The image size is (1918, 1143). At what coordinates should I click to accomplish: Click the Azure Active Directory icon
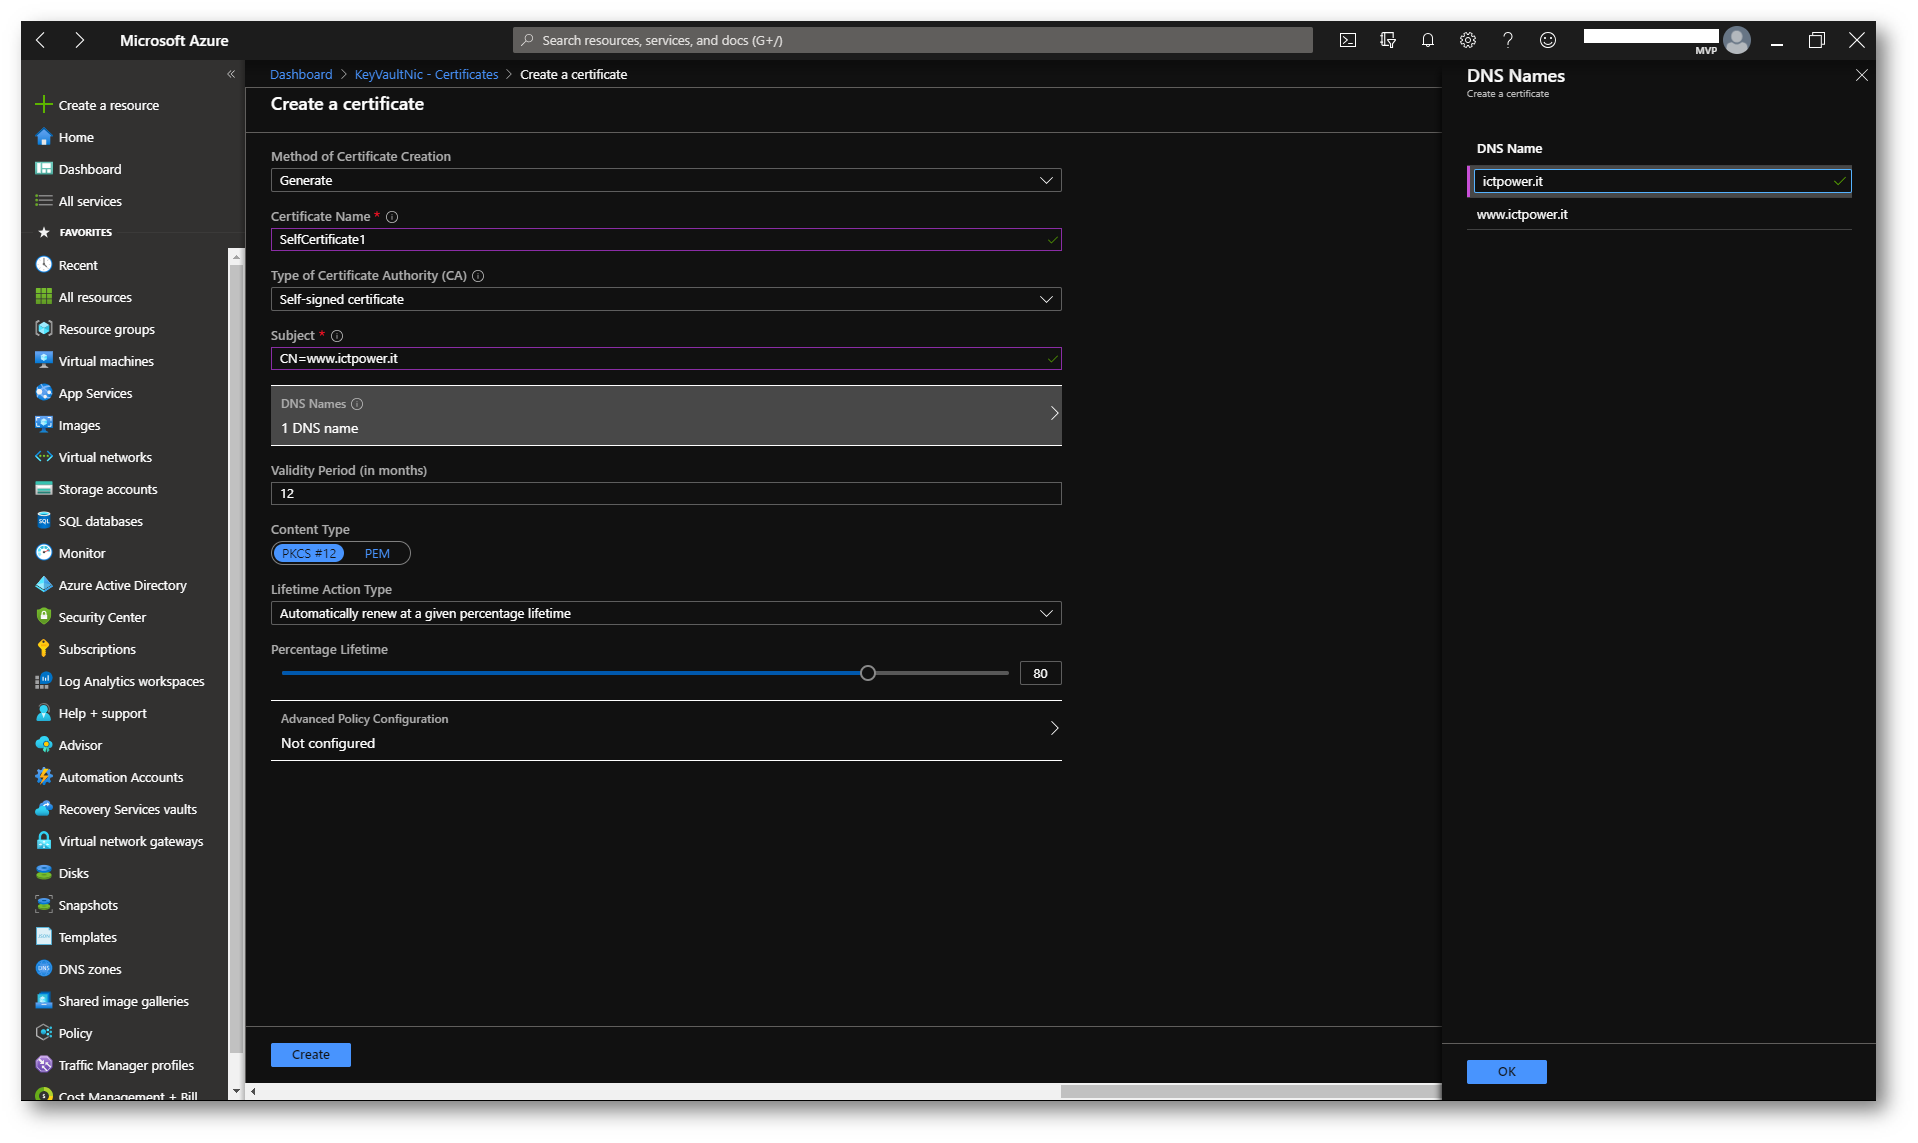[x=43, y=585]
